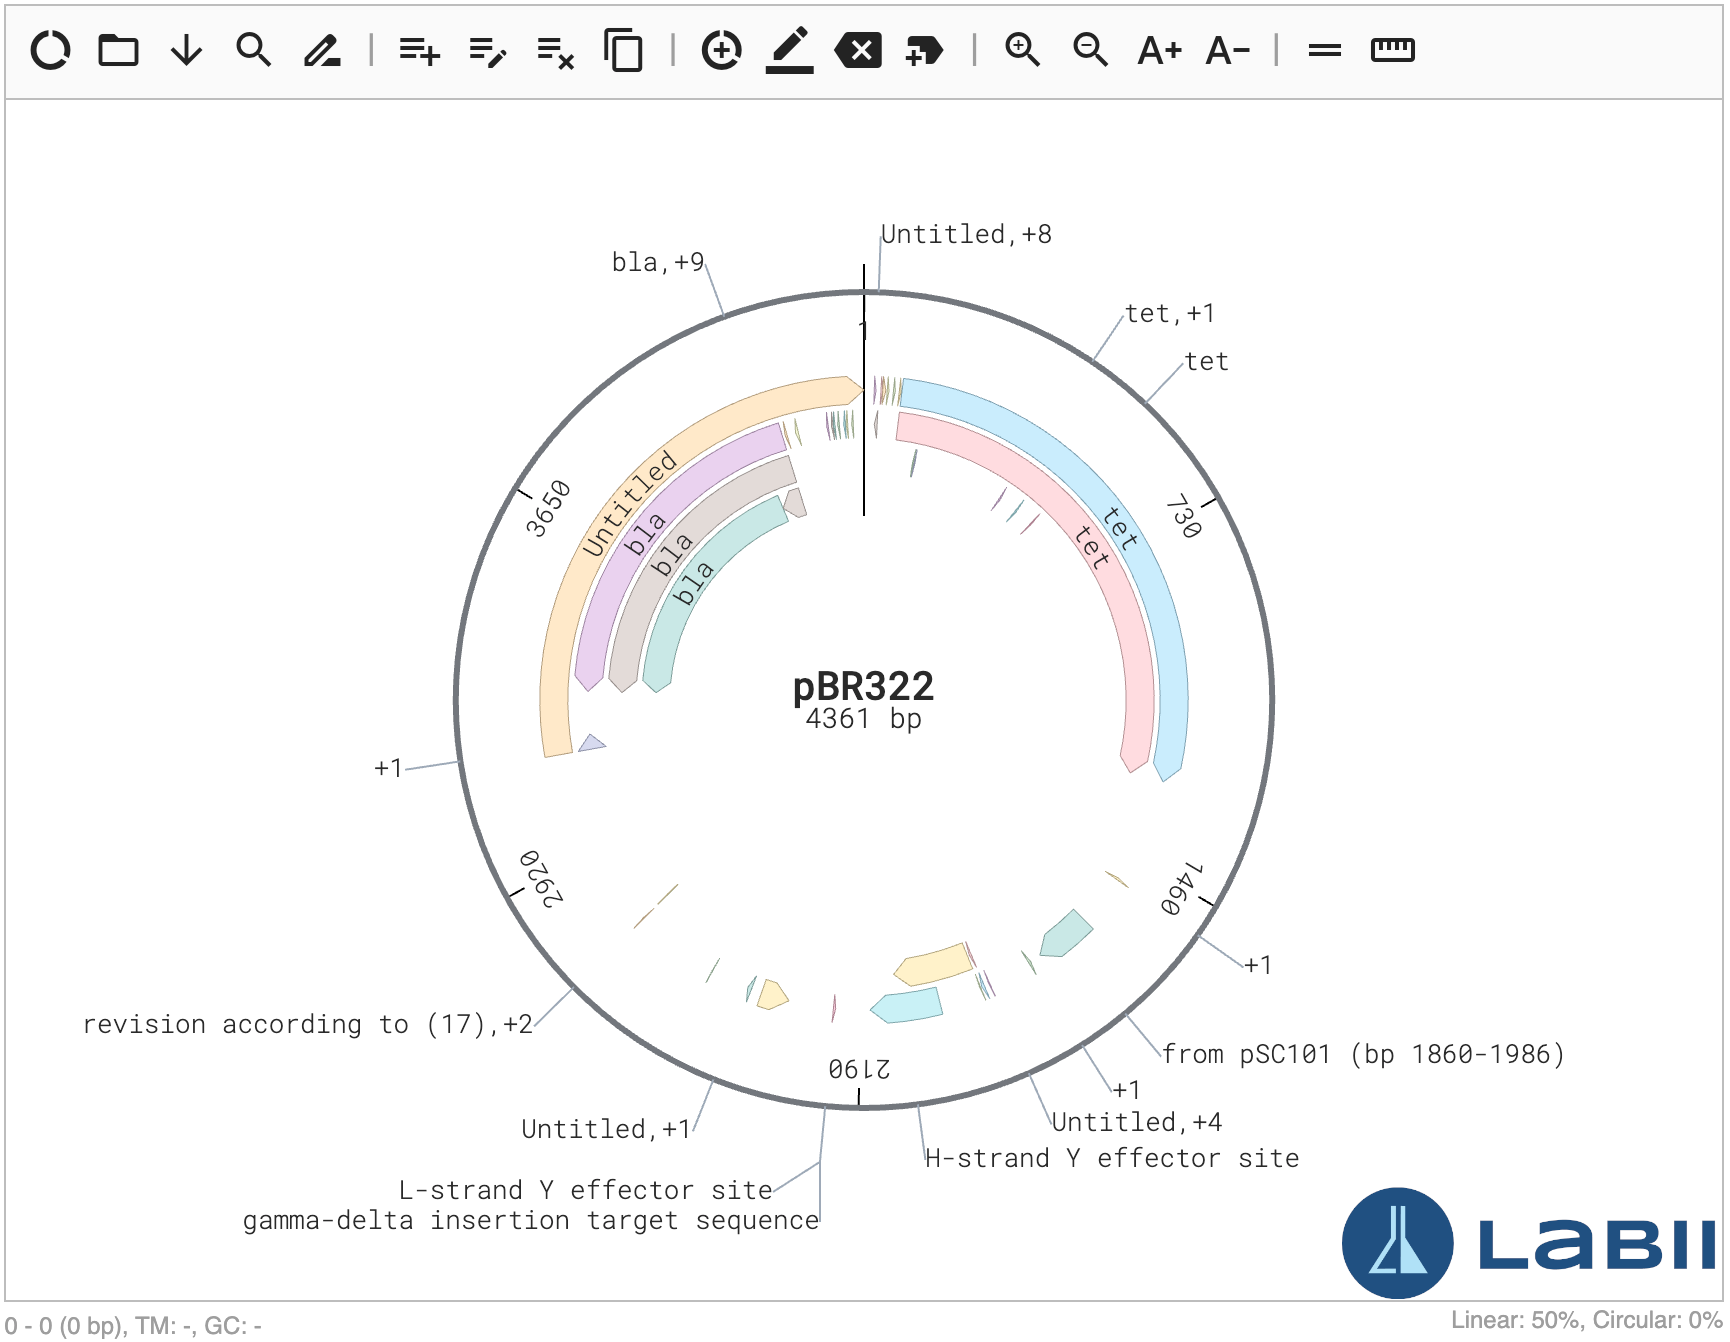Open search with the magnifier icon
Screen dimensions: 1730x1342
pyautogui.click(x=253, y=50)
